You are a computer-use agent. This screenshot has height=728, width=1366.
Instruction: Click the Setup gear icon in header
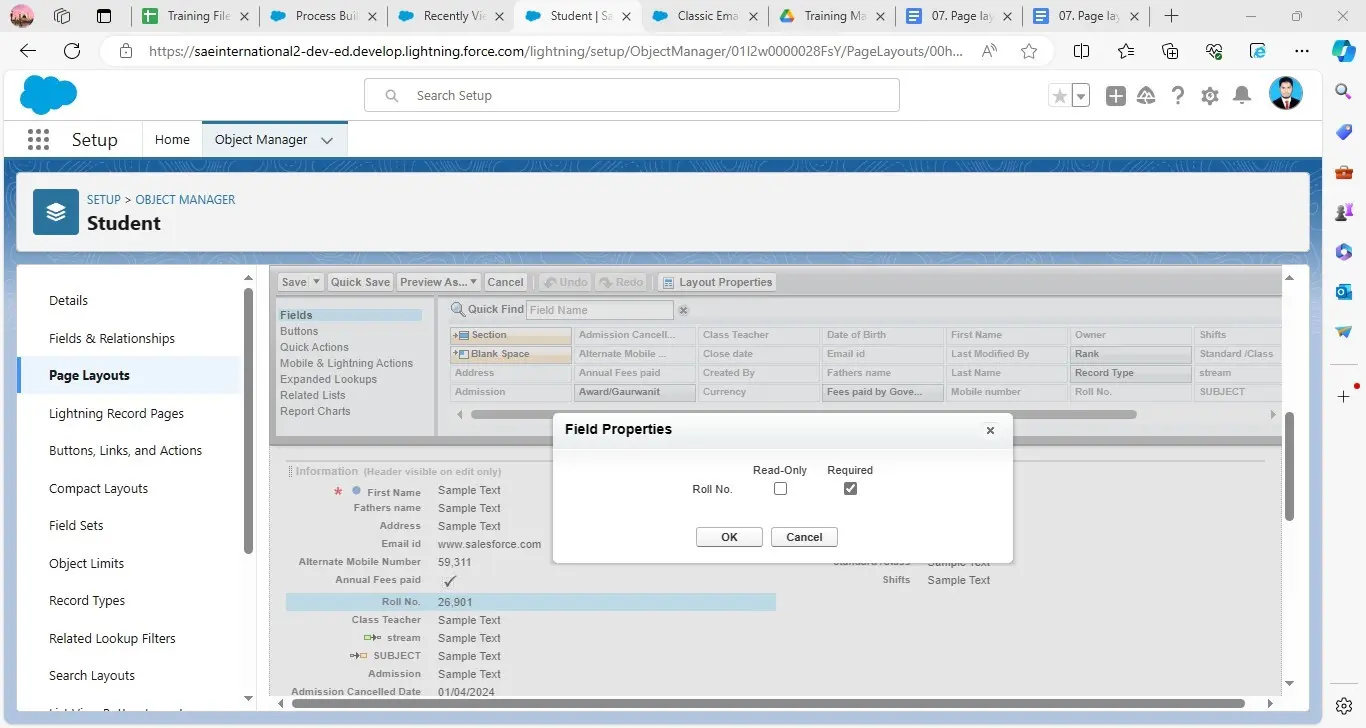1210,96
